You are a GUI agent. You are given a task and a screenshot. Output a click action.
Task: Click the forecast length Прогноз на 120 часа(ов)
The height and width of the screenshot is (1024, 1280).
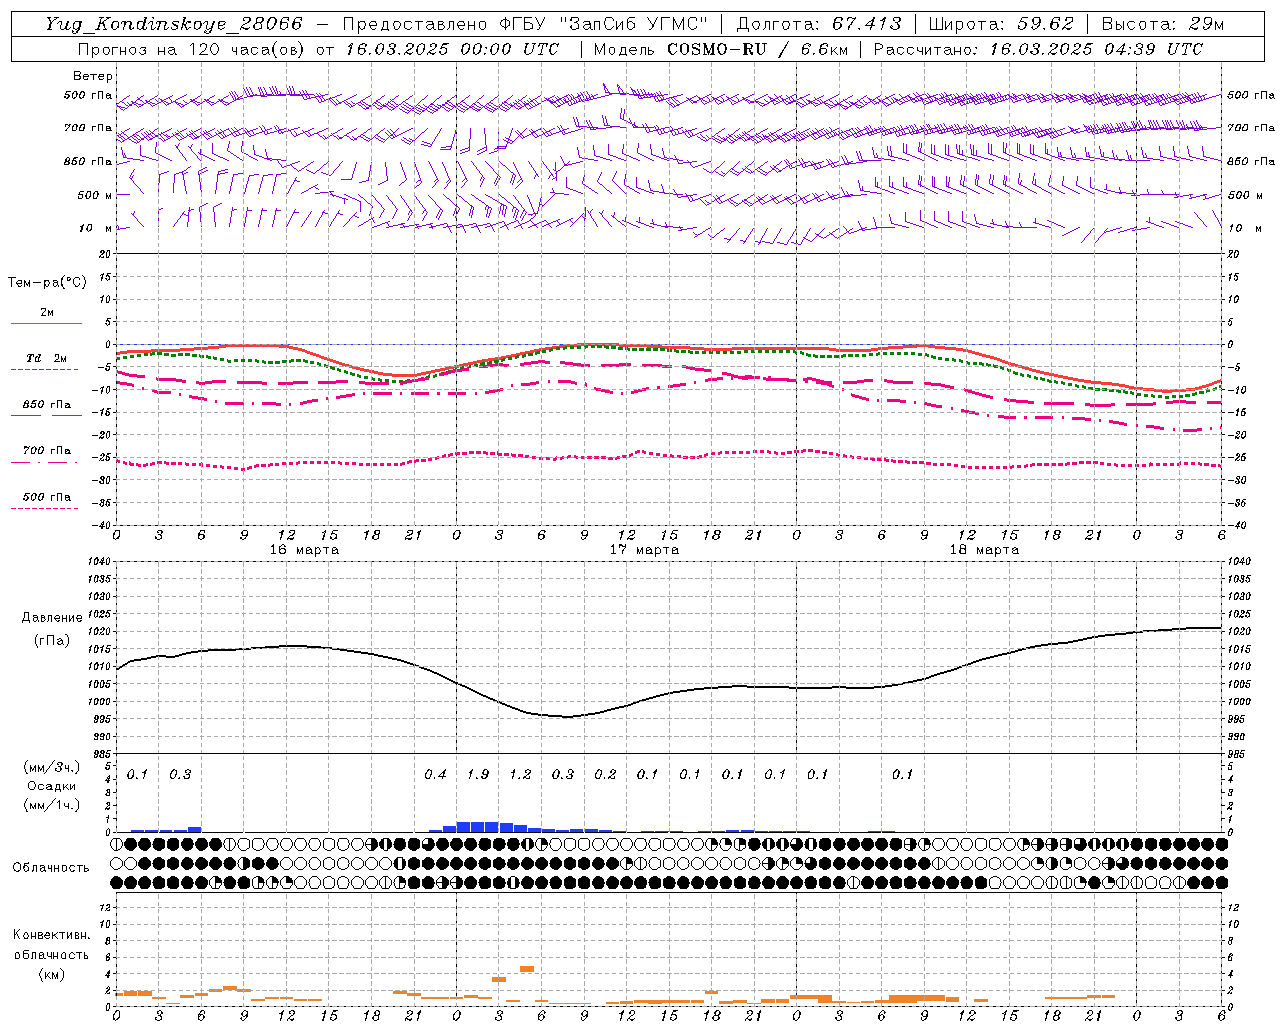[x=192, y=49]
